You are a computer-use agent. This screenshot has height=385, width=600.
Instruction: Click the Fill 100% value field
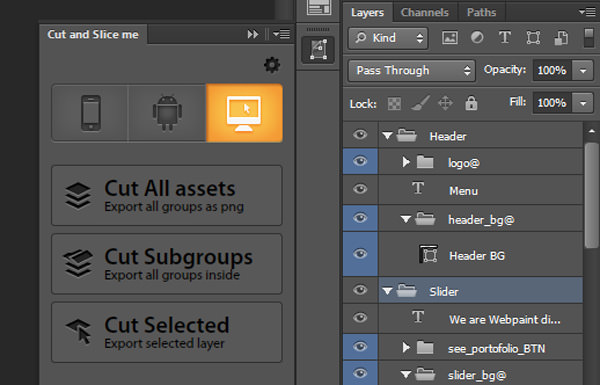tap(552, 103)
